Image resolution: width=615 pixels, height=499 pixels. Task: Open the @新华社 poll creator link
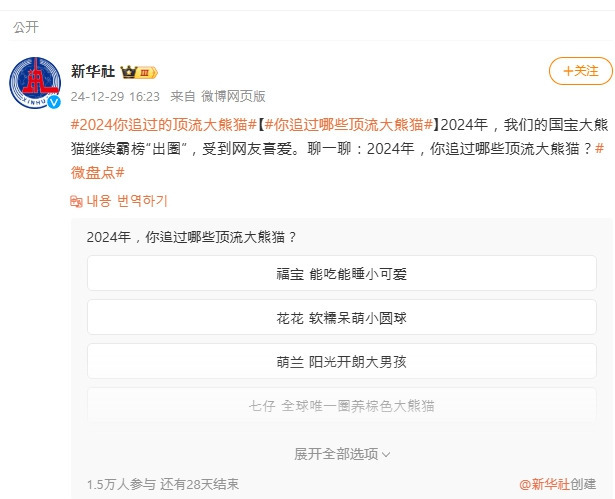pos(544,484)
